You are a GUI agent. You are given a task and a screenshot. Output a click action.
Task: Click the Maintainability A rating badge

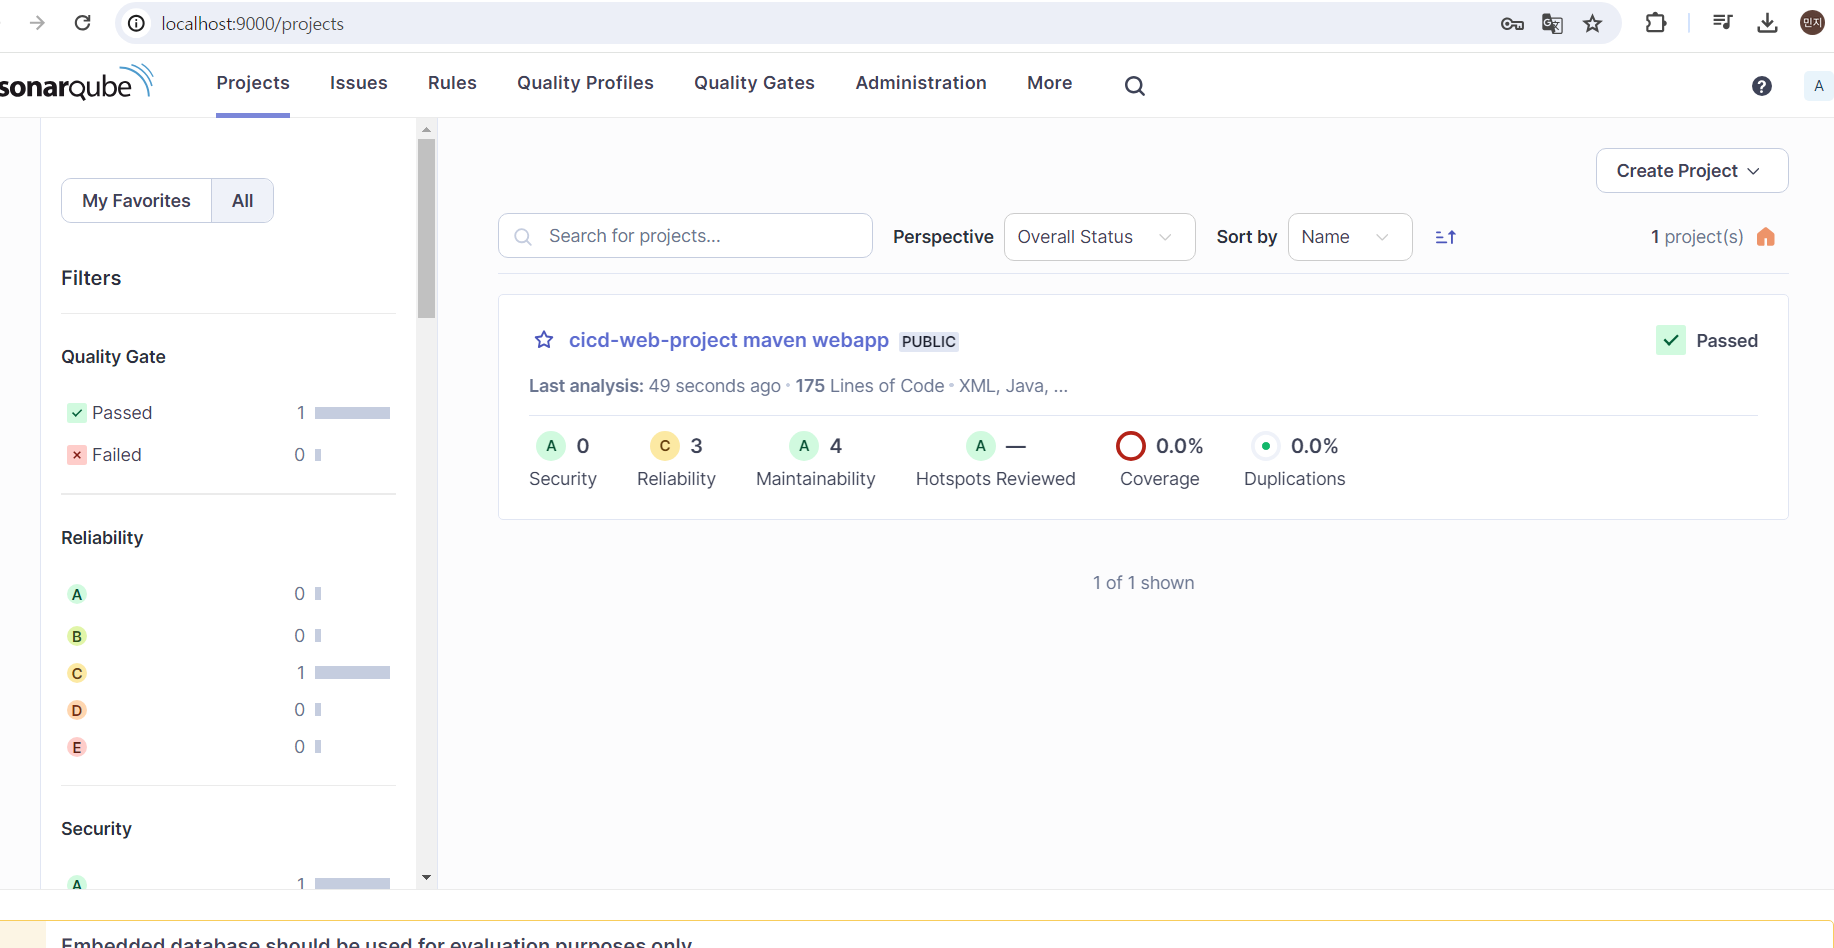click(x=804, y=446)
